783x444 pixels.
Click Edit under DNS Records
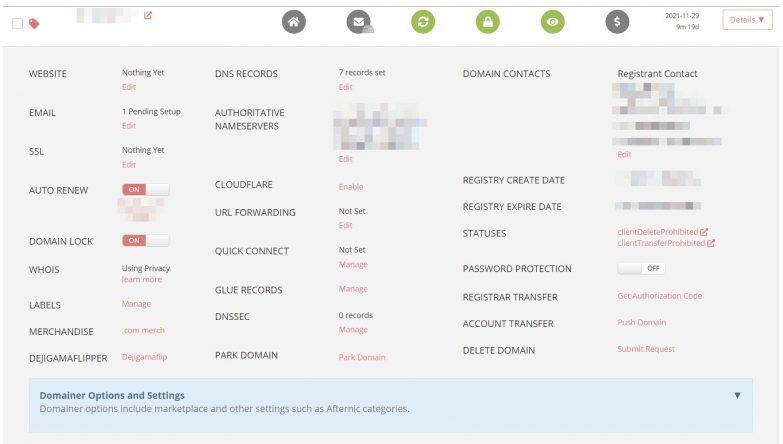[x=345, y=87]
